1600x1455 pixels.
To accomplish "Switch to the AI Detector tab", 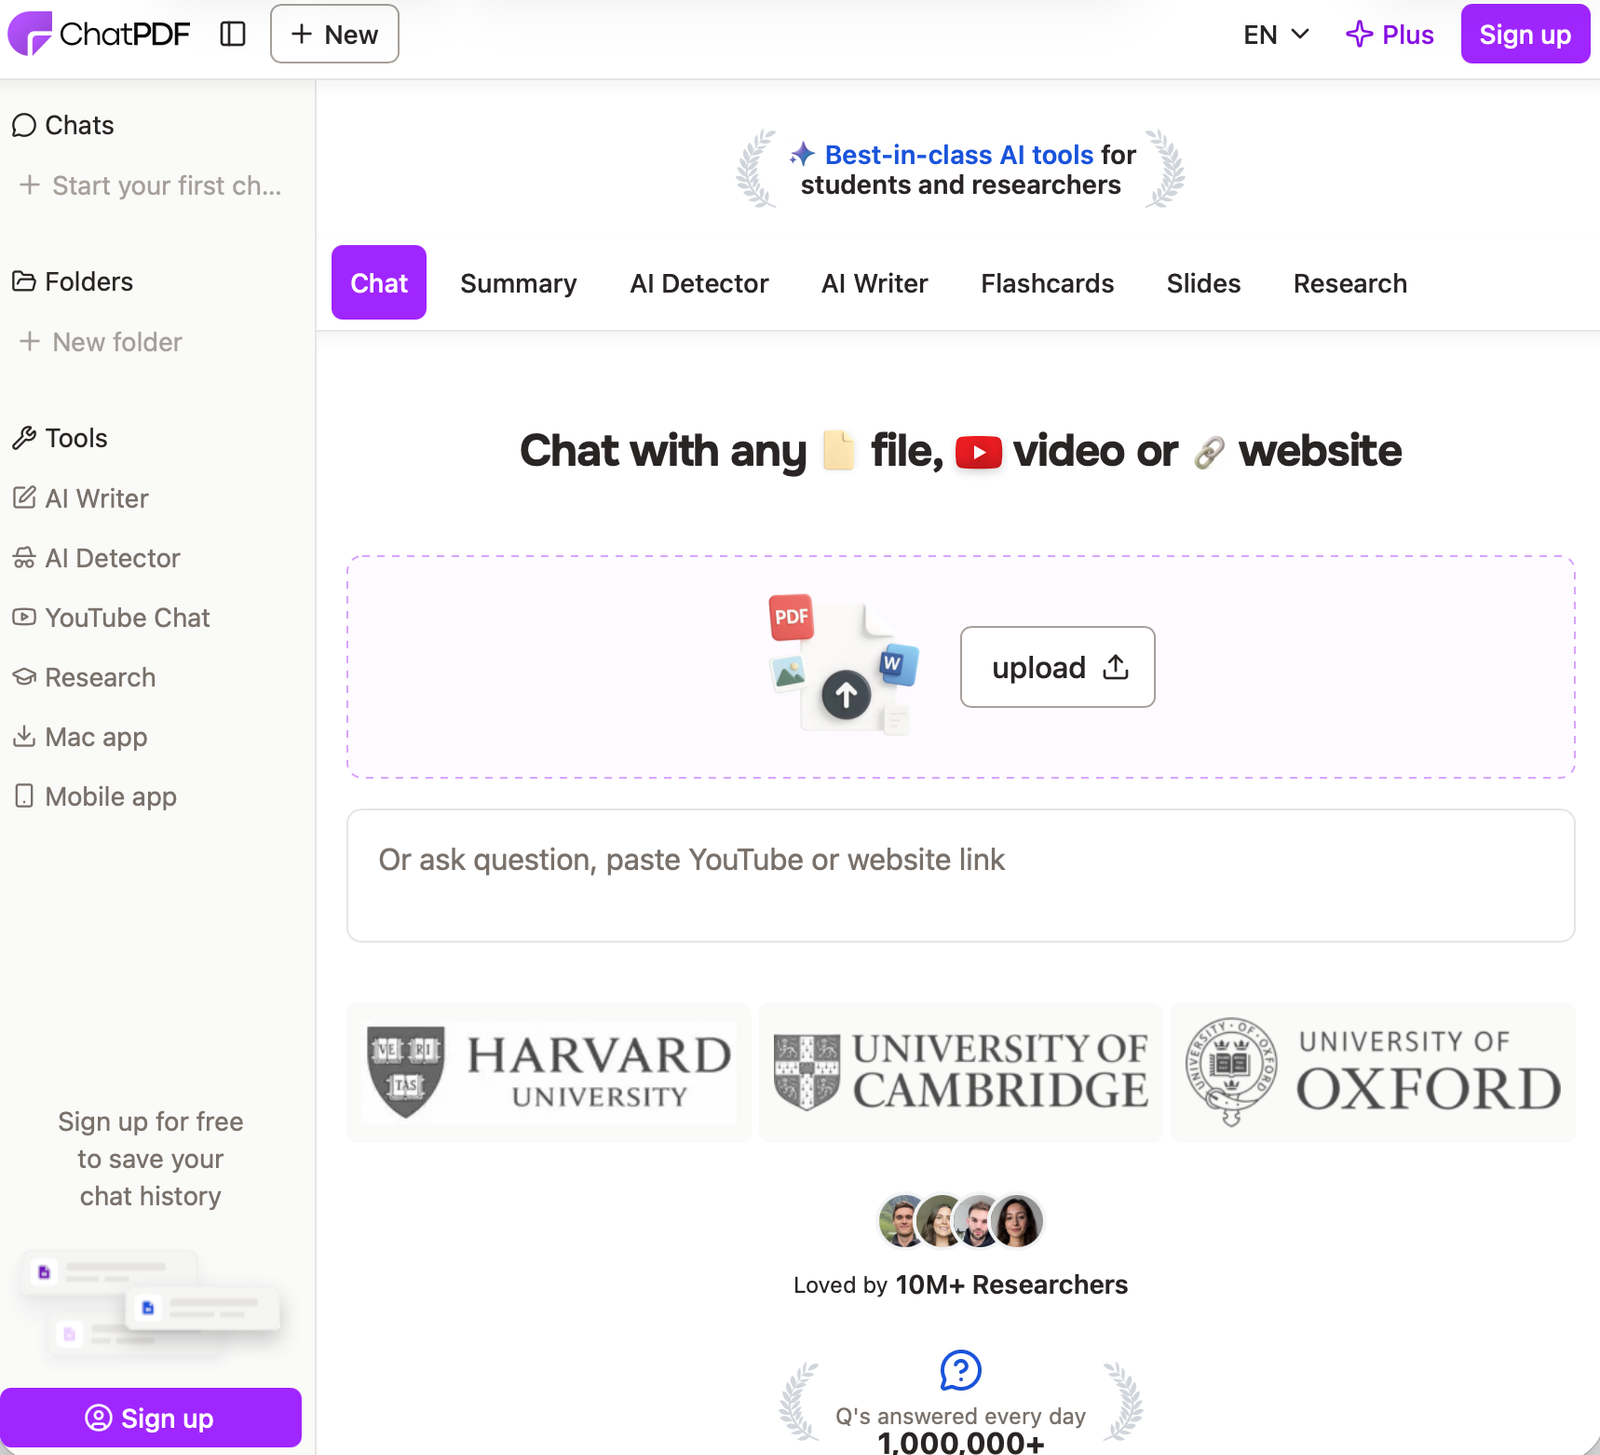I will click(x=699, y=284).
